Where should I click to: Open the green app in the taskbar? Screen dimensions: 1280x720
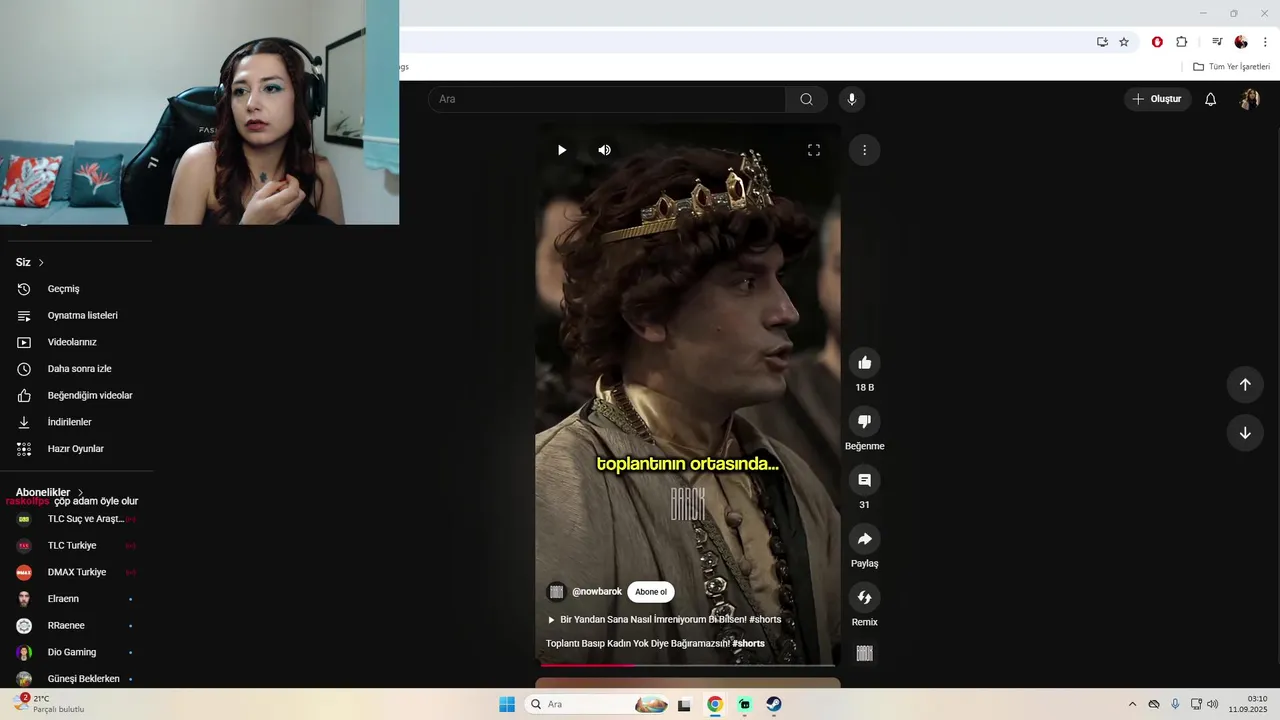(744, 704)
